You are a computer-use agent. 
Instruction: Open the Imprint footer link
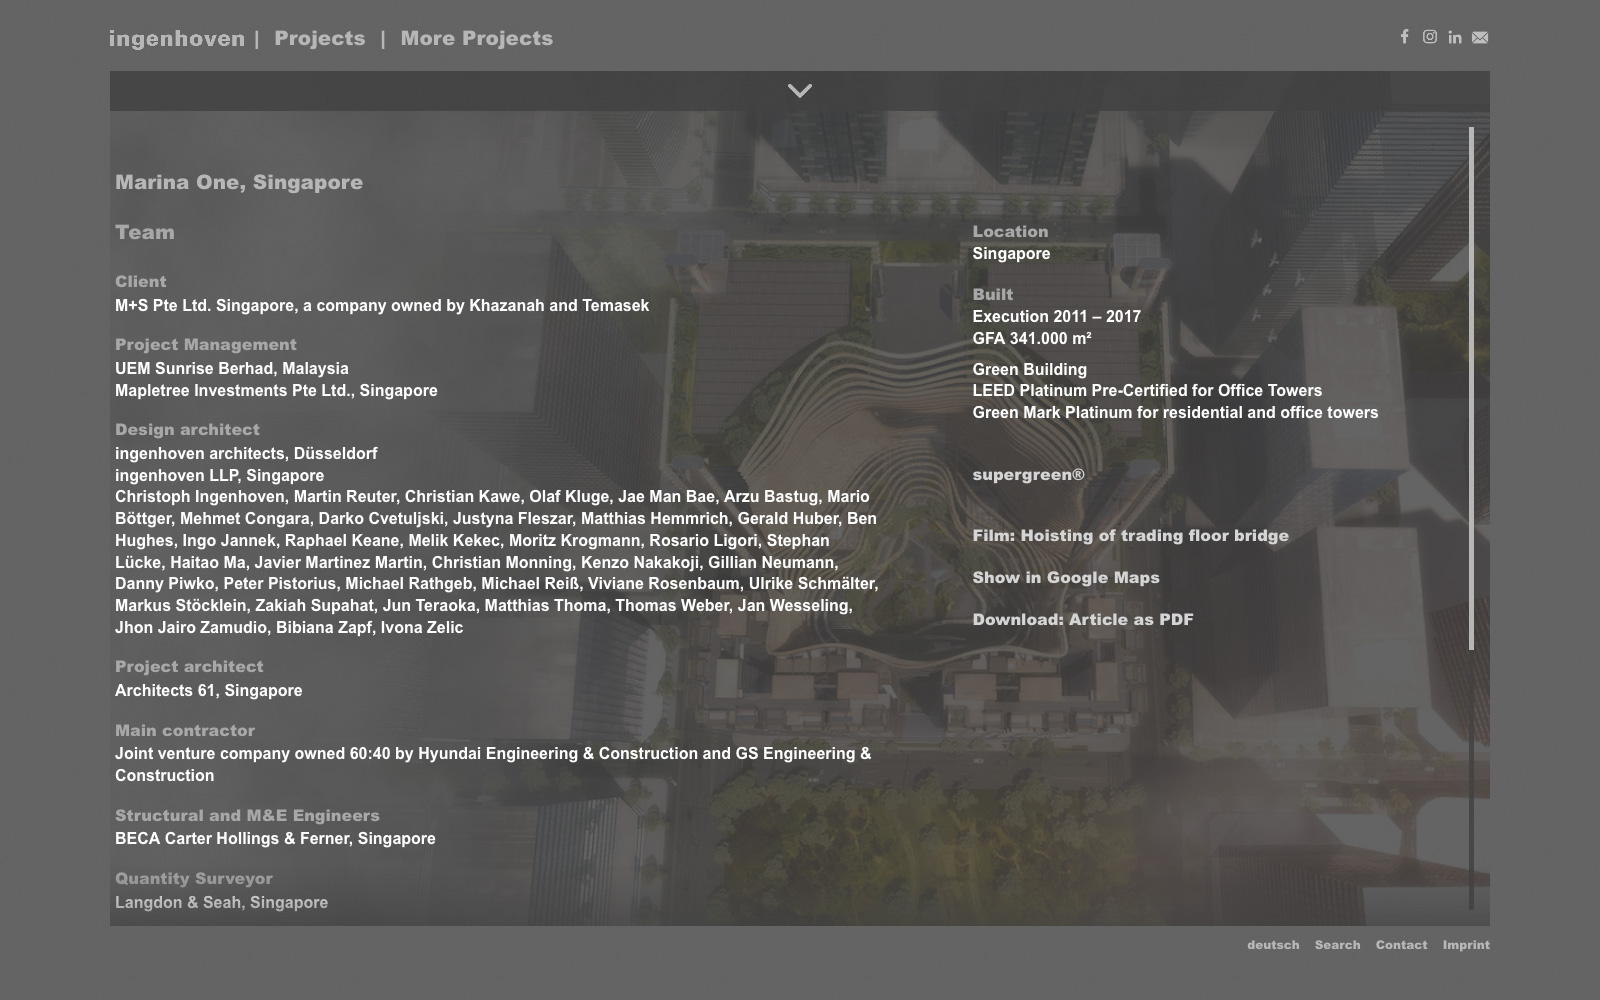[x=1466, y=945]
